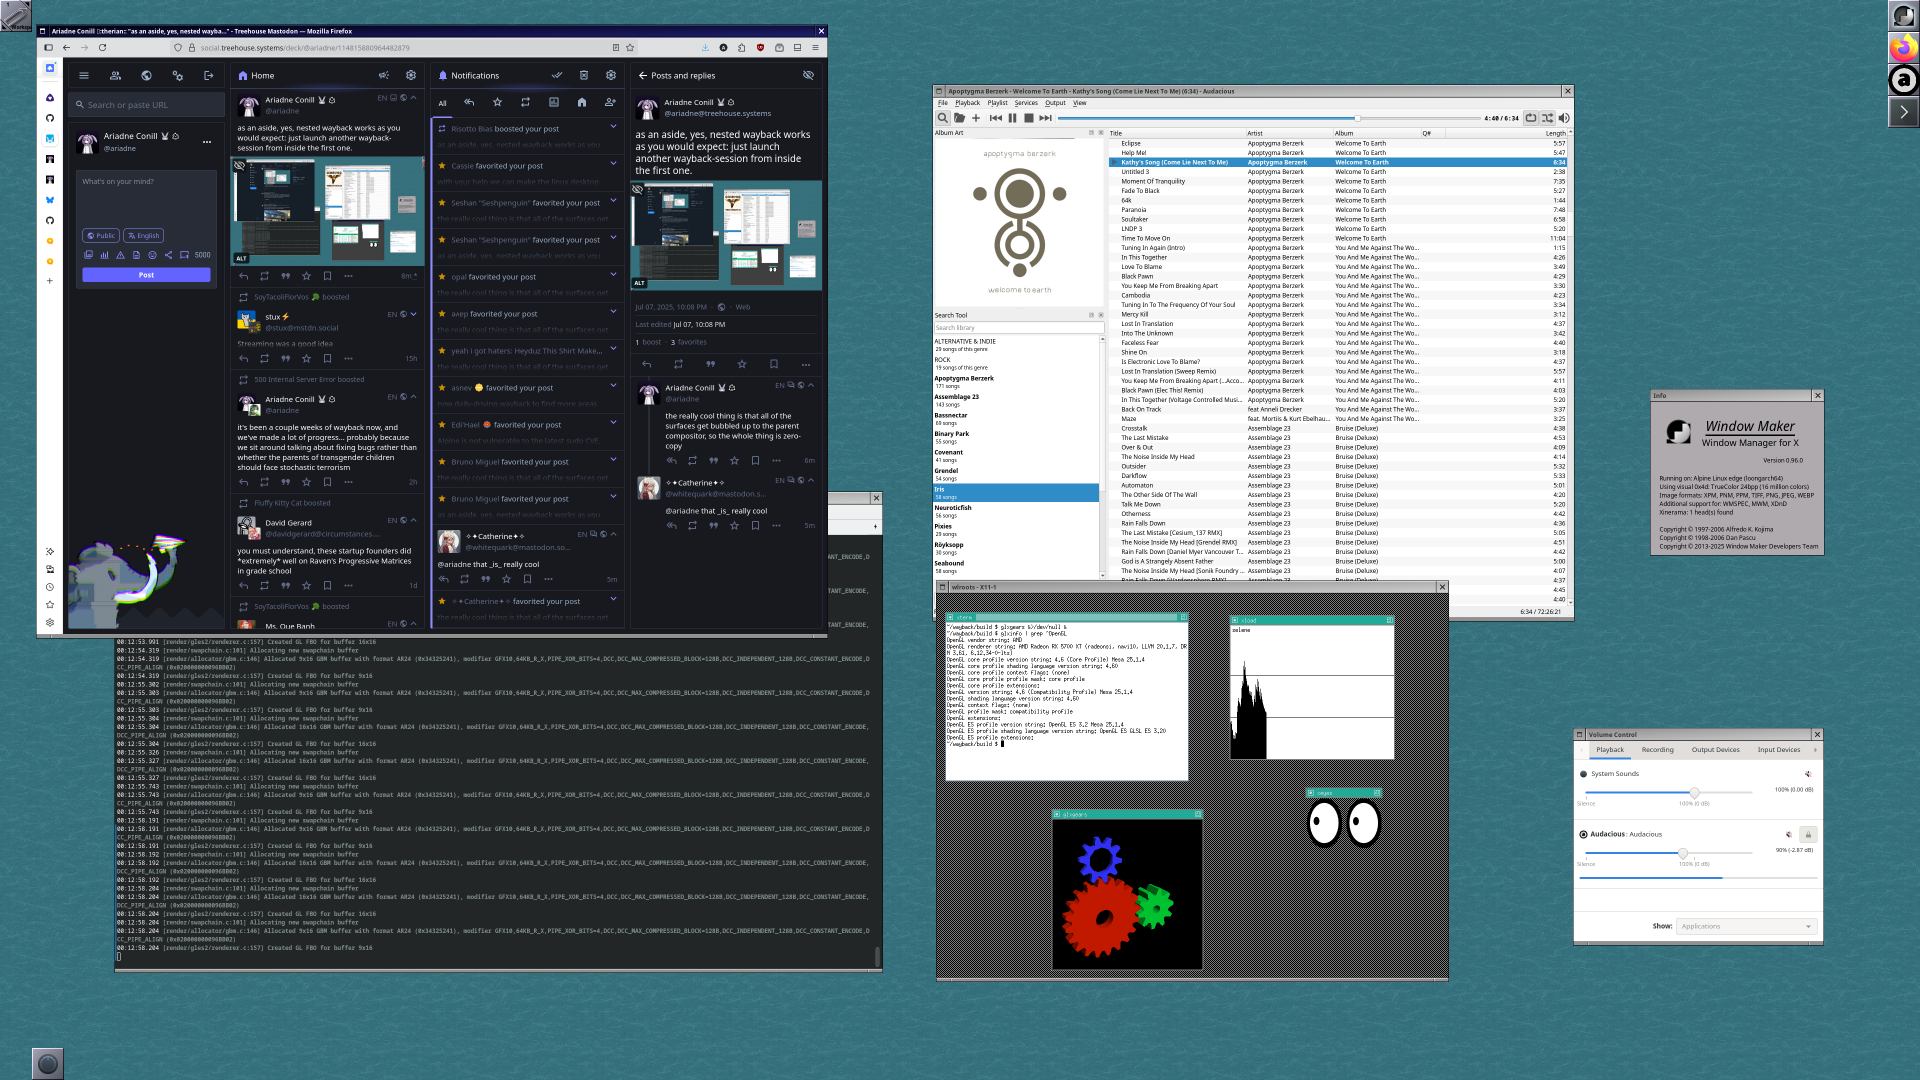Toggle shuffle mode in Audacious
This screenshot has height=1080, width=1920.
(1547, 118)
